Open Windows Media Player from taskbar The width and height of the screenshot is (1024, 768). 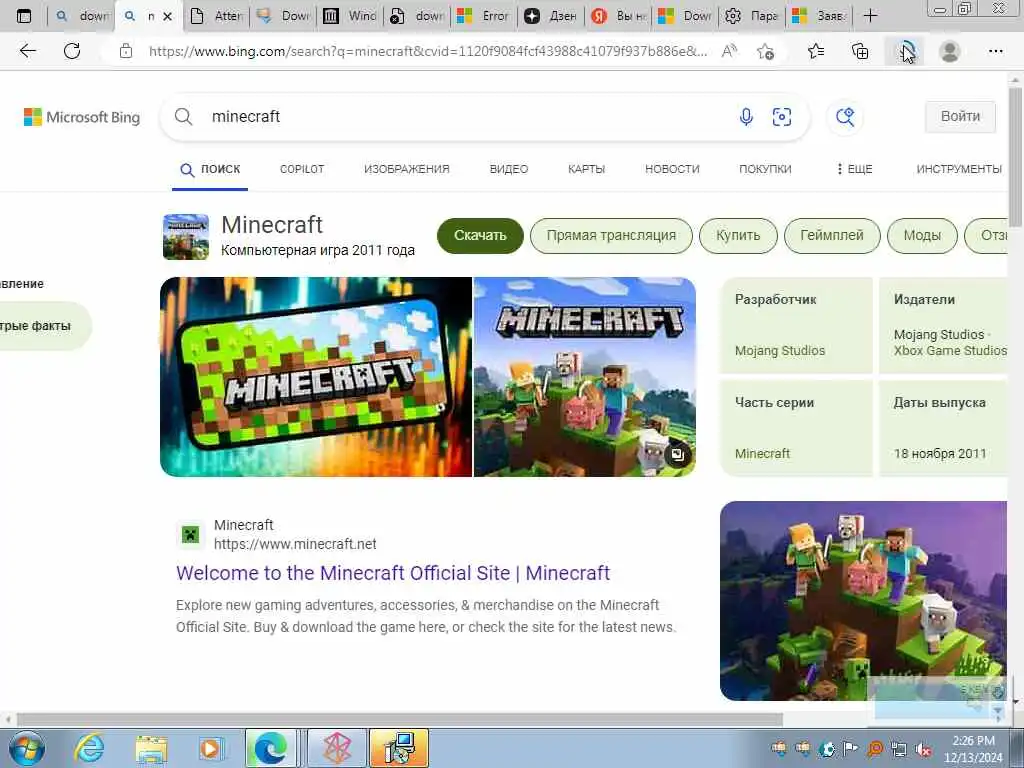click(x=210, y=748)
